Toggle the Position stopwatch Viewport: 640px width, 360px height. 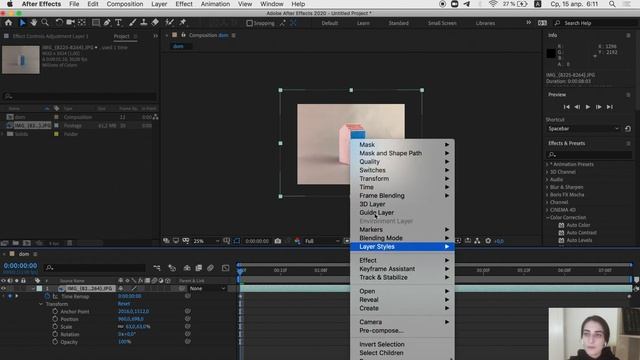[55, 319]
